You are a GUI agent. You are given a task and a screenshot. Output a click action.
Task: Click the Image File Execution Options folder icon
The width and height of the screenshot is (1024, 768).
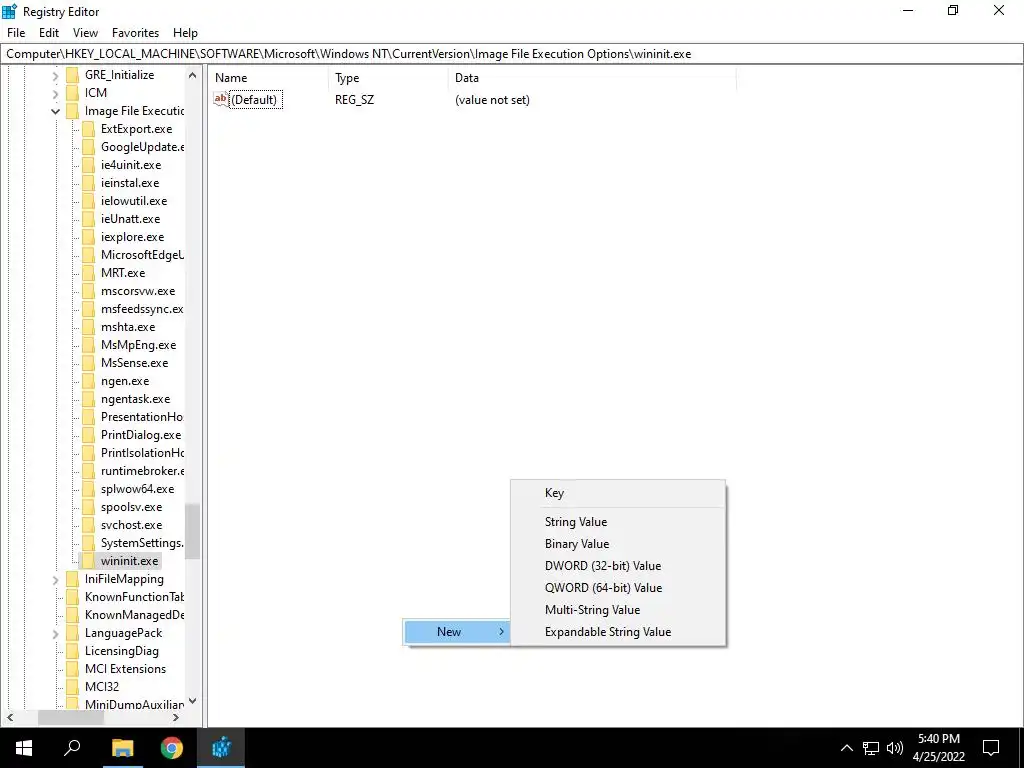coord(72,111)
